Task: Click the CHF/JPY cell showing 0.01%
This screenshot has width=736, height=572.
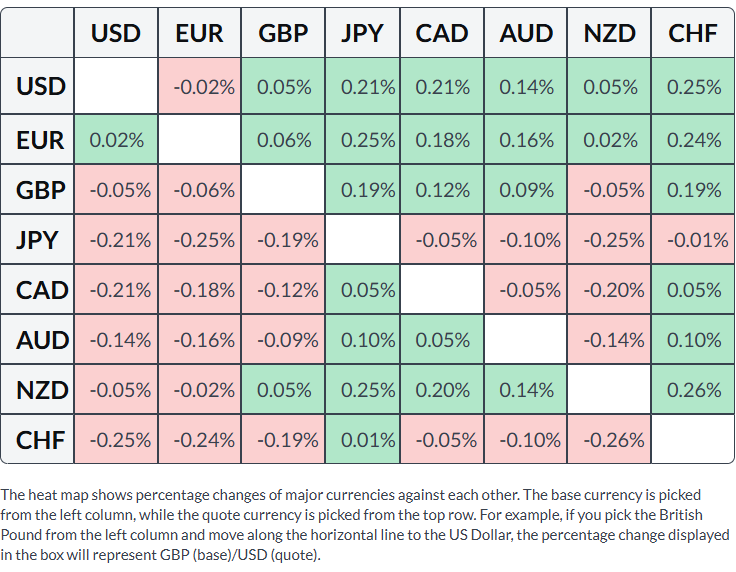Action: [362, 439]
